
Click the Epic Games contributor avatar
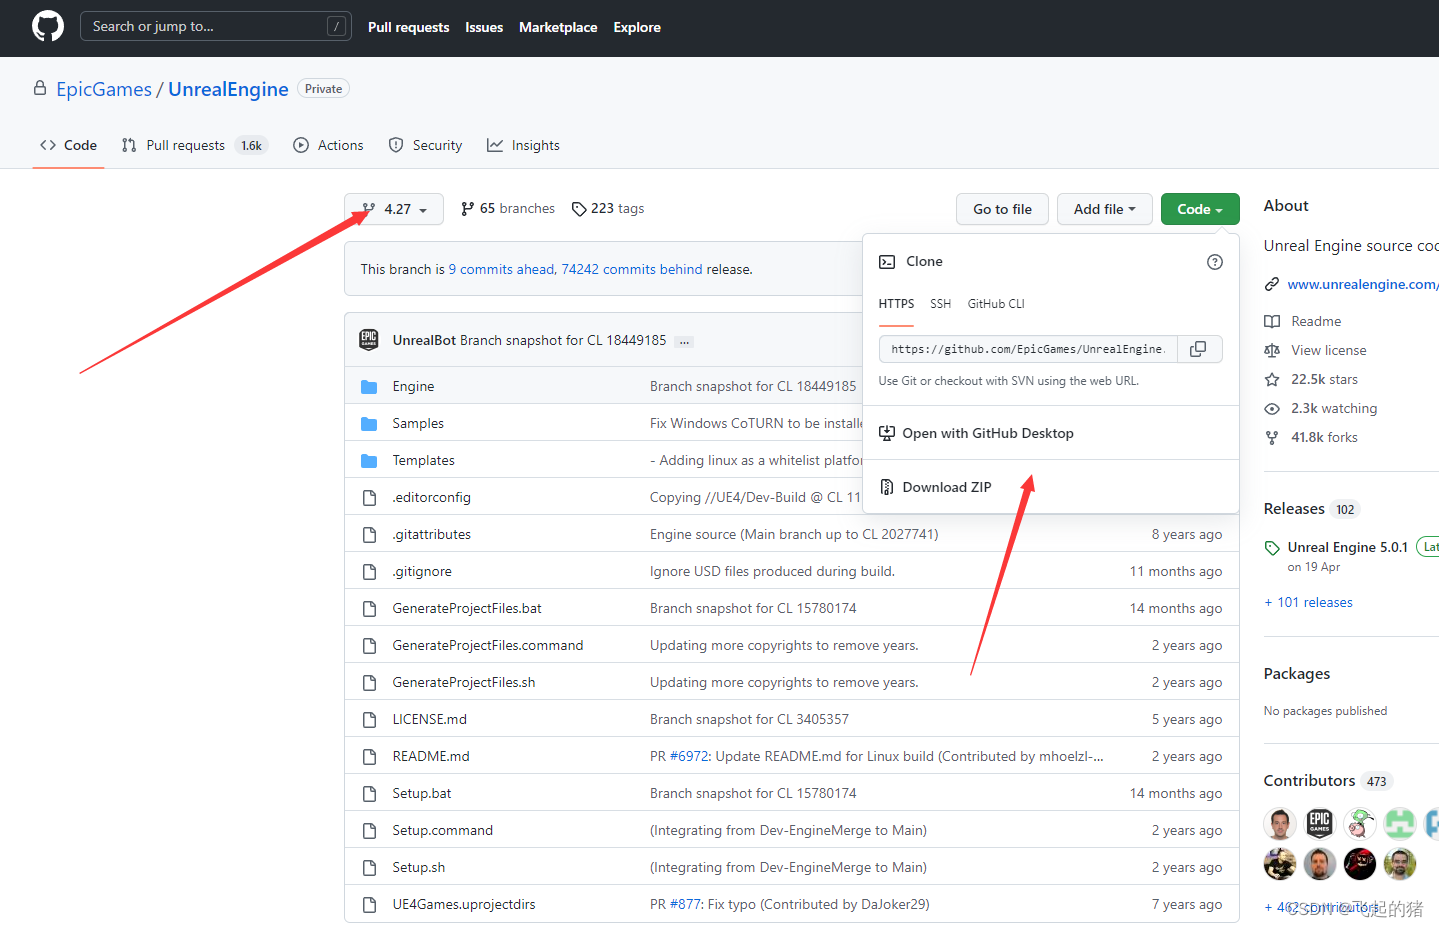coord(1319,823)
